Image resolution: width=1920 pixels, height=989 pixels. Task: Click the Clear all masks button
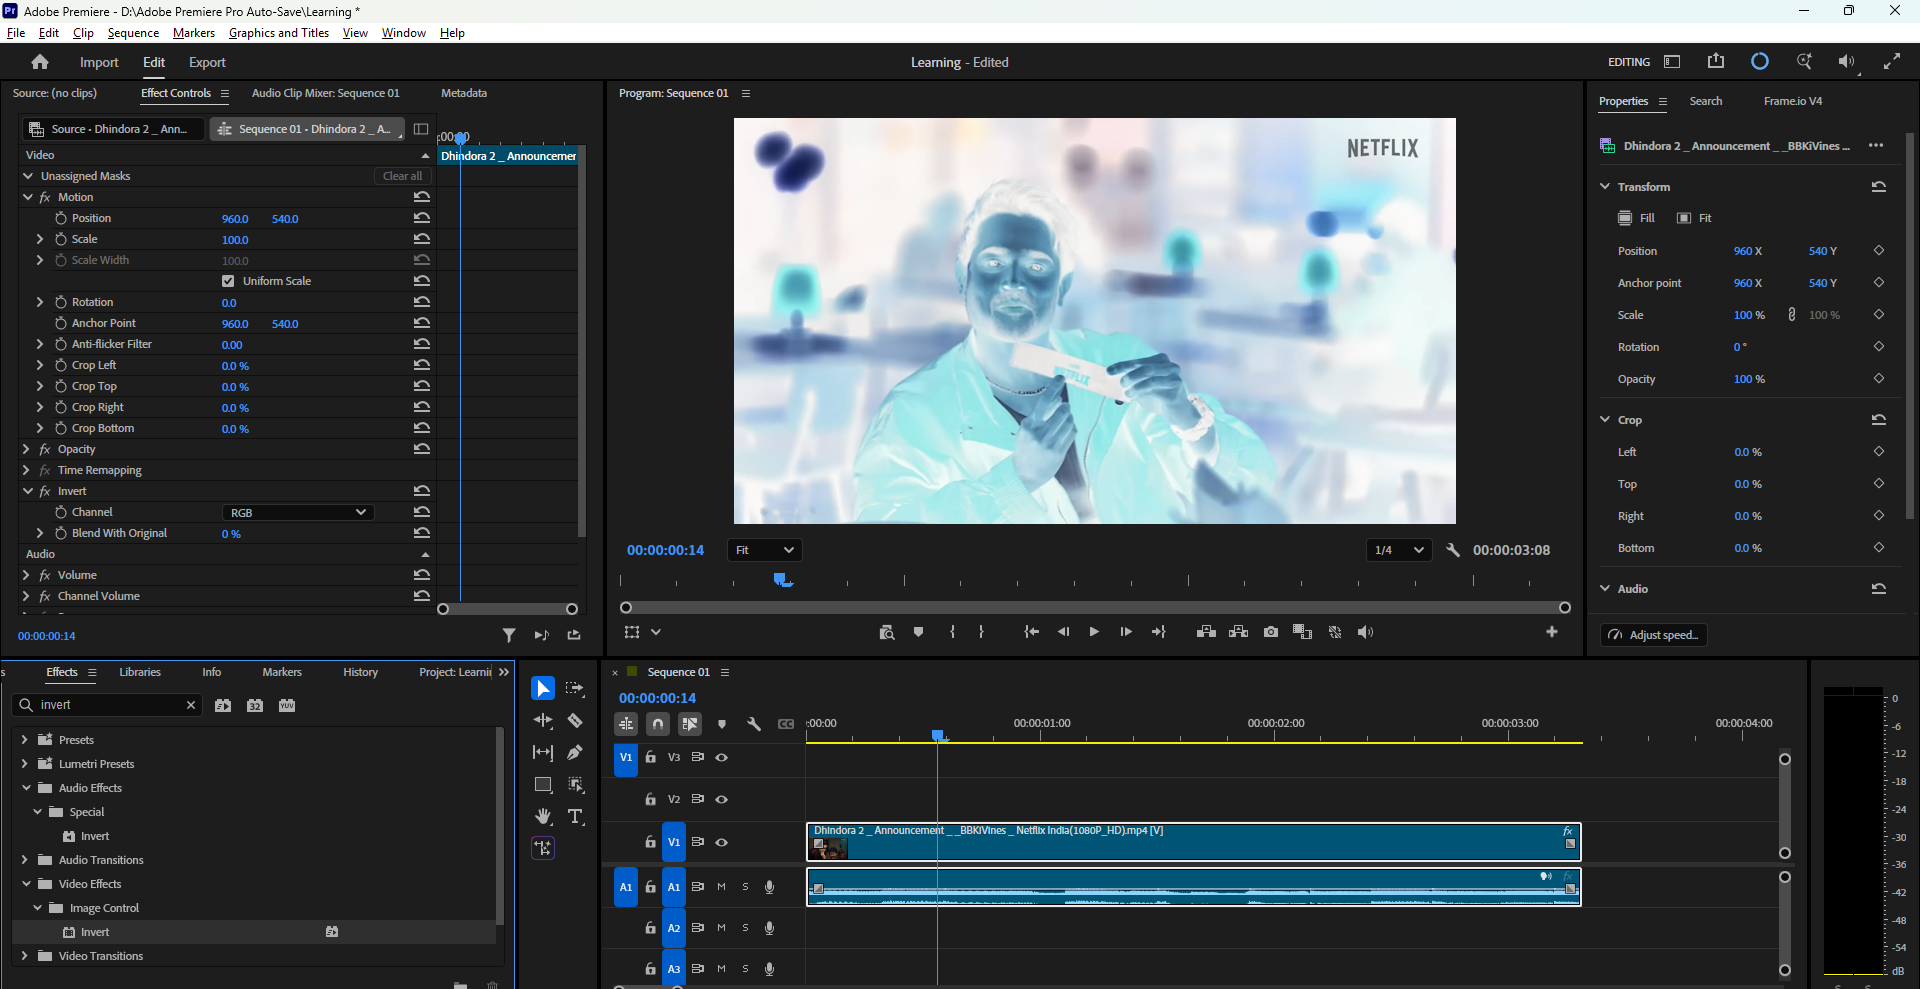coord(402,176)
